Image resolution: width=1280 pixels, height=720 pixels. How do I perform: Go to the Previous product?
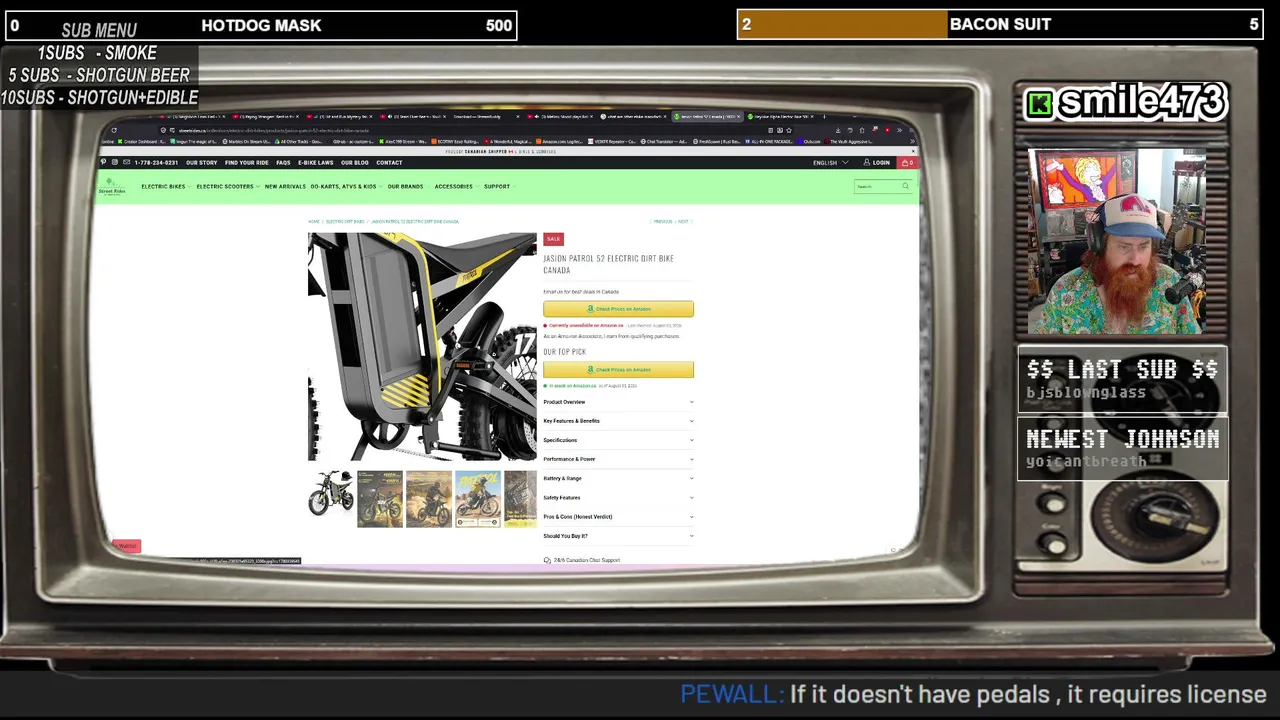pos(662,222)
